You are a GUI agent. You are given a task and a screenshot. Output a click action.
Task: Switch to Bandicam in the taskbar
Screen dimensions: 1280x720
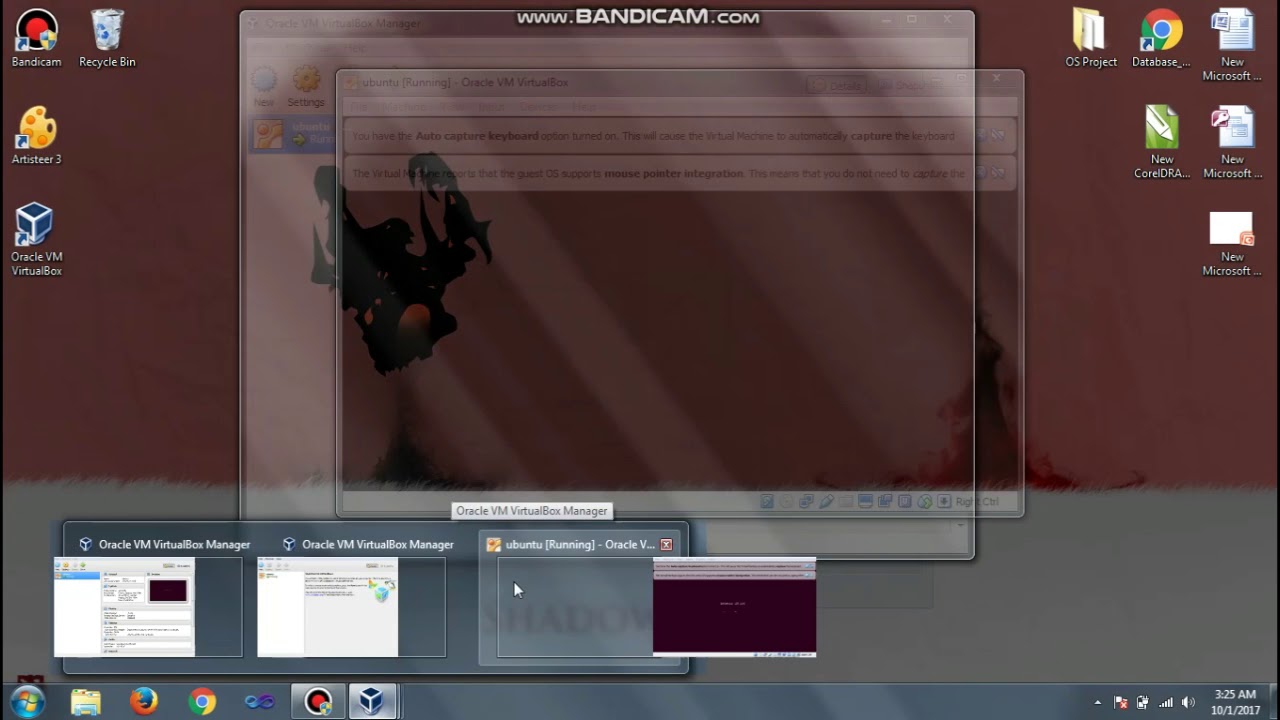318,702
